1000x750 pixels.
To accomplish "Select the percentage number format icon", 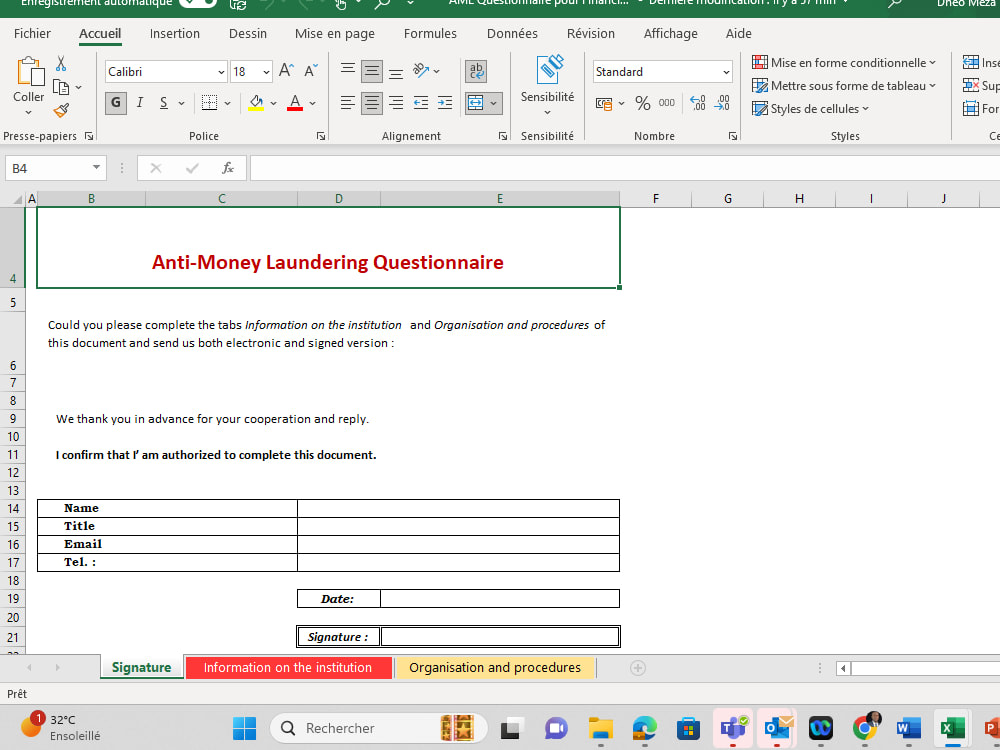I will 641,103.
